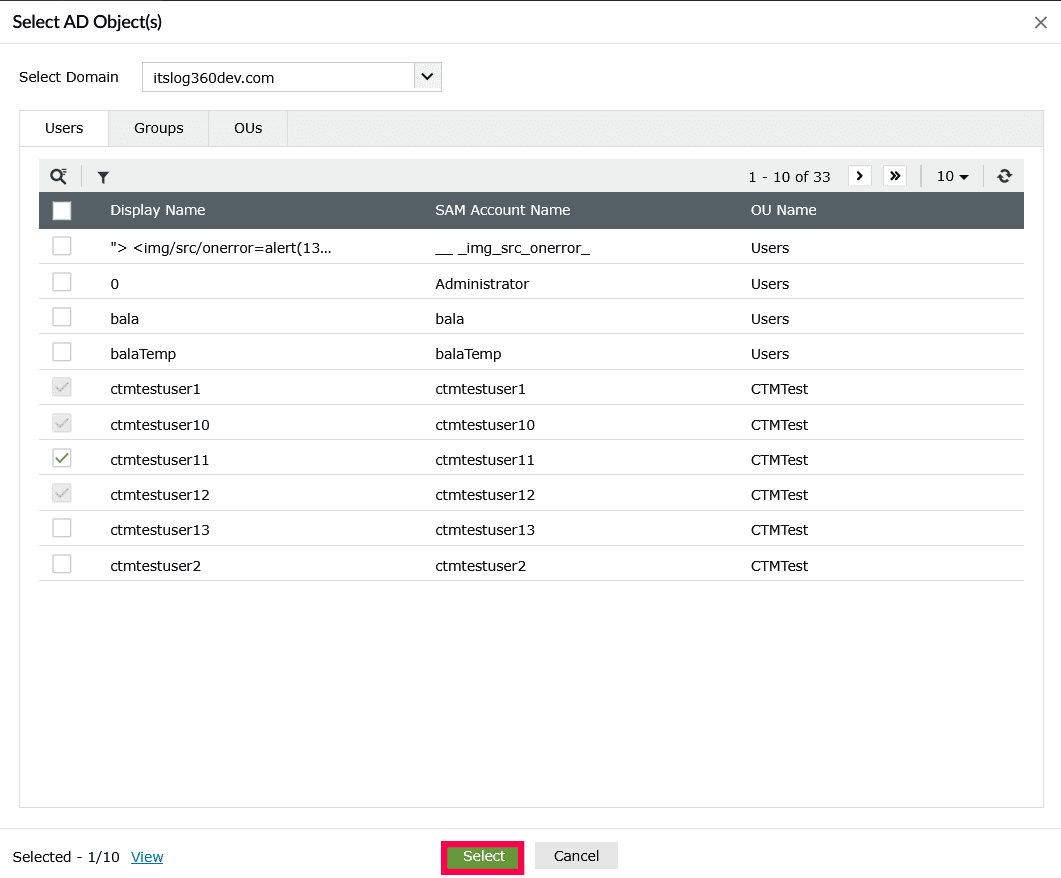Click the '1 - 10 of 33' pagination text
1061x878 pixels.
click(789, 177)
